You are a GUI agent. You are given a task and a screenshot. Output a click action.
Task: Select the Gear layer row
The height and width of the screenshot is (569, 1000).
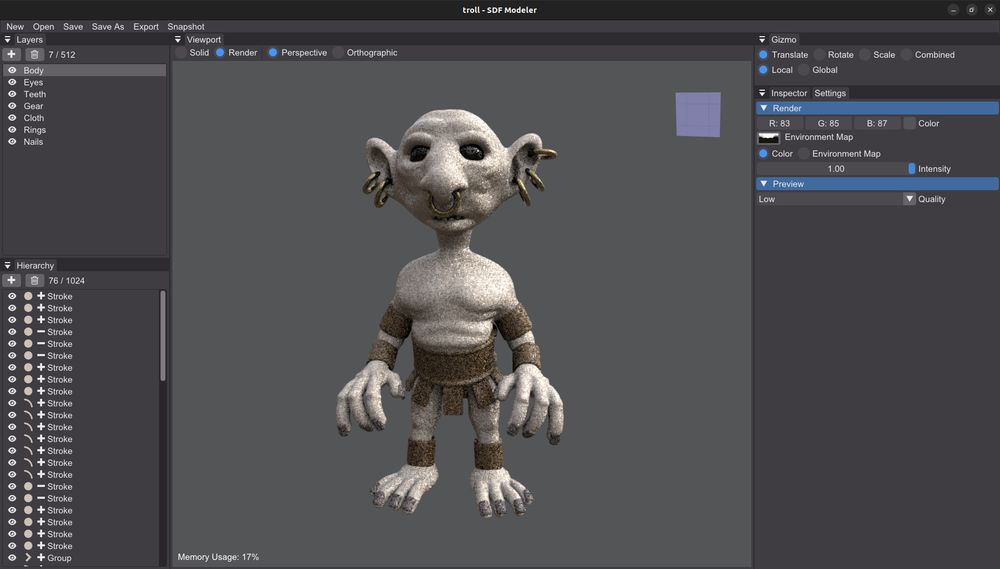(x=85, y=106)
